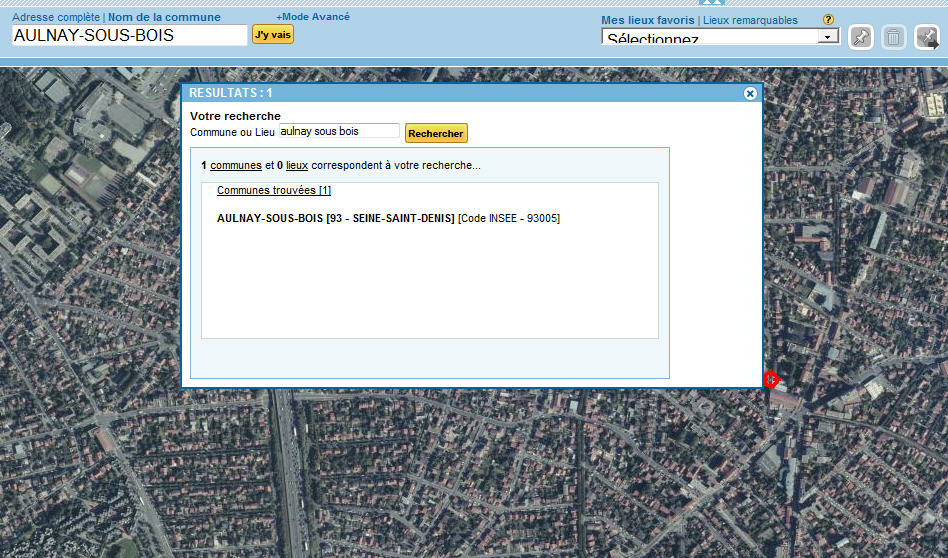Screen dimensions: 948x558
Task: Click the +Mode Avancé link
Action: coord(313,17)
